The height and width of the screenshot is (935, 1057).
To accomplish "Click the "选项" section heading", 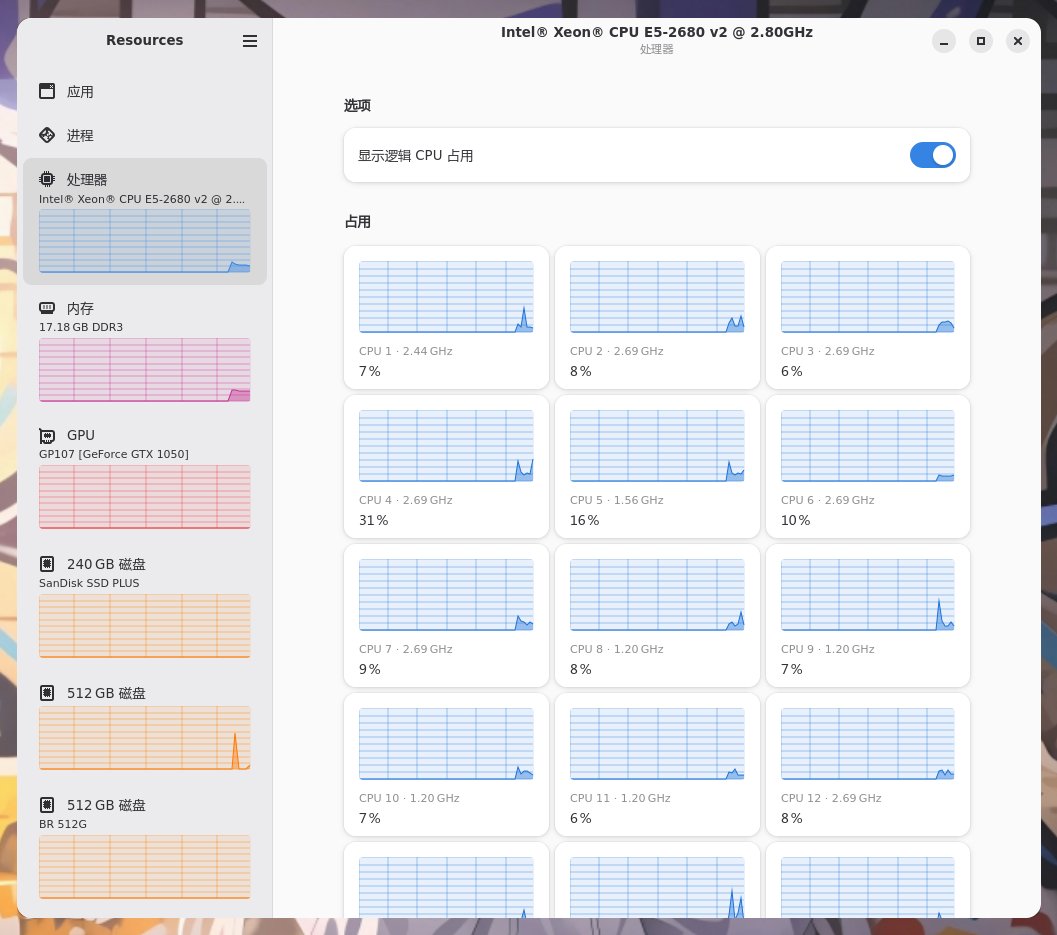I will click(357, 105).
